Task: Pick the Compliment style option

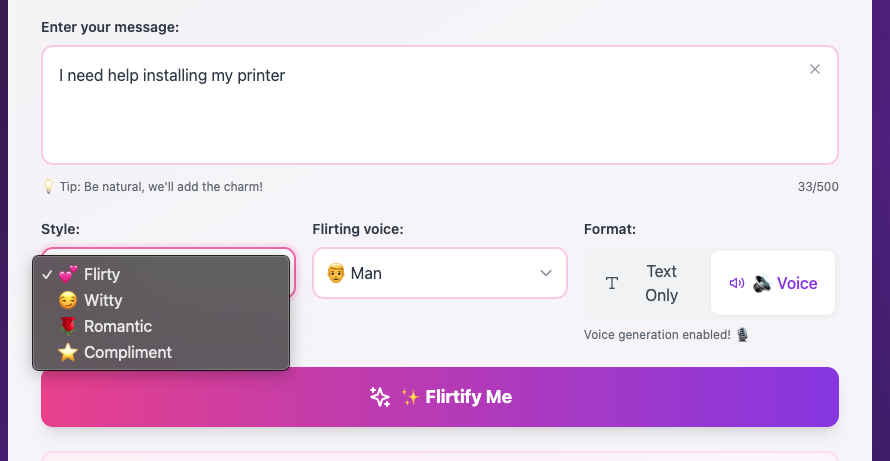Action: coord(127,352)
